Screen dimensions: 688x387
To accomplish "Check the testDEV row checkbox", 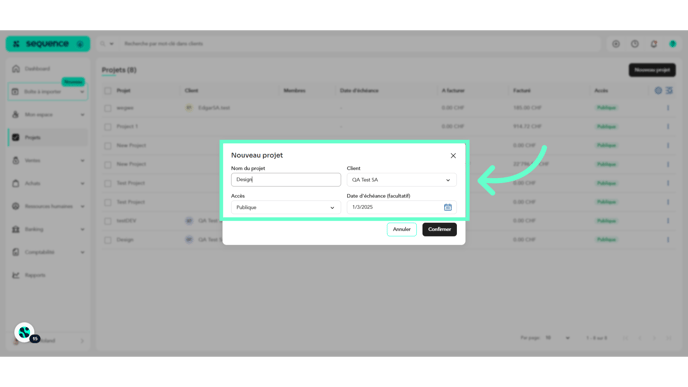I will coord(108,221).
